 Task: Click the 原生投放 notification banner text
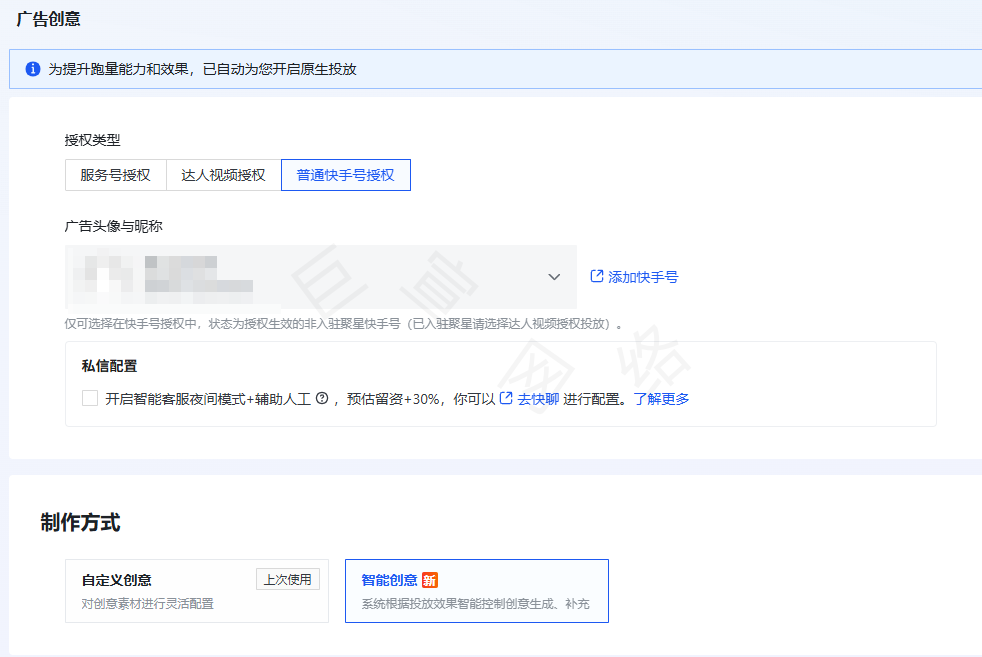(210, 69)
